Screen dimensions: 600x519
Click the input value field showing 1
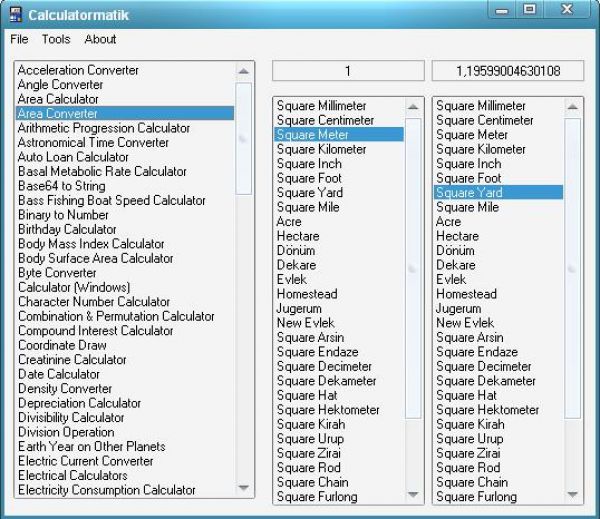tap(348, 71)
